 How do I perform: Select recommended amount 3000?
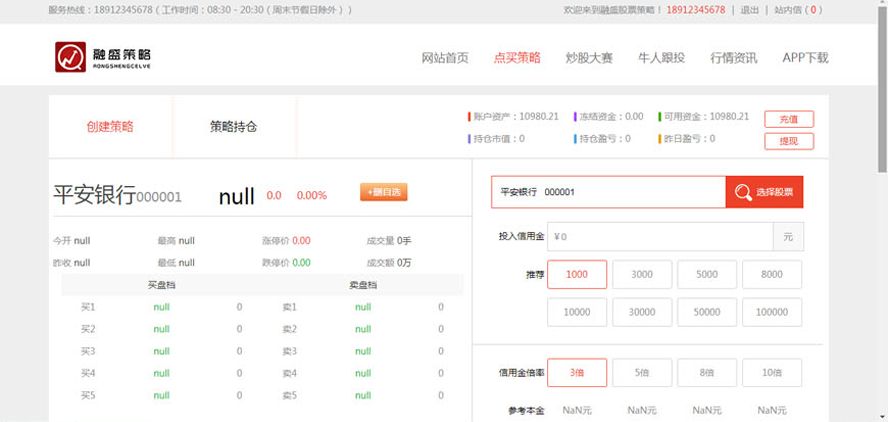point(642,275)
